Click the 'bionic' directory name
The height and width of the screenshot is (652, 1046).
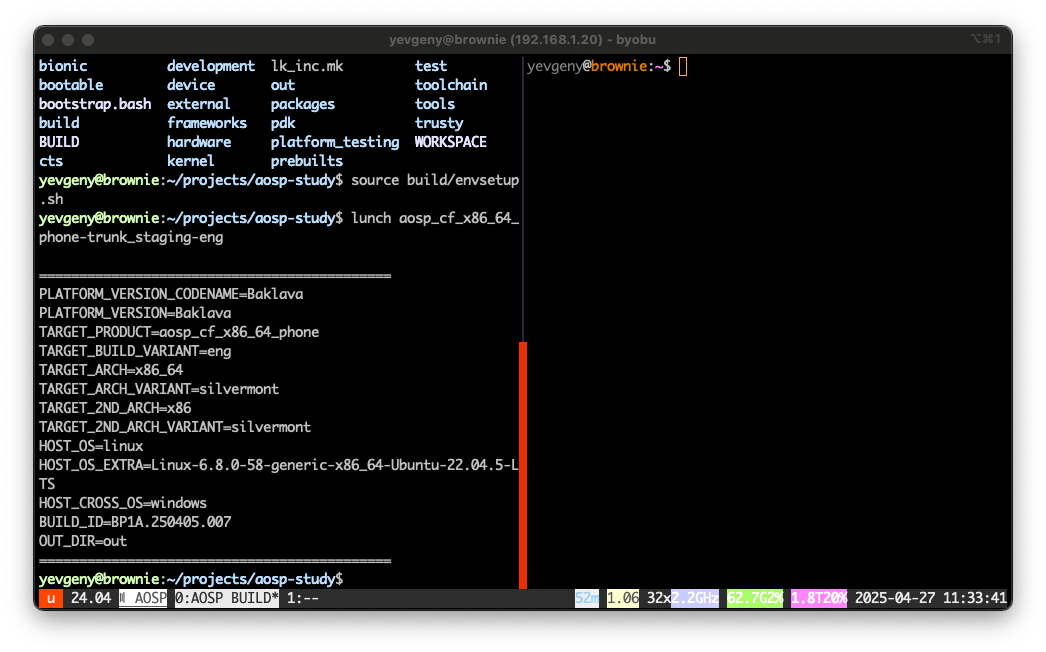pos(63,66)
